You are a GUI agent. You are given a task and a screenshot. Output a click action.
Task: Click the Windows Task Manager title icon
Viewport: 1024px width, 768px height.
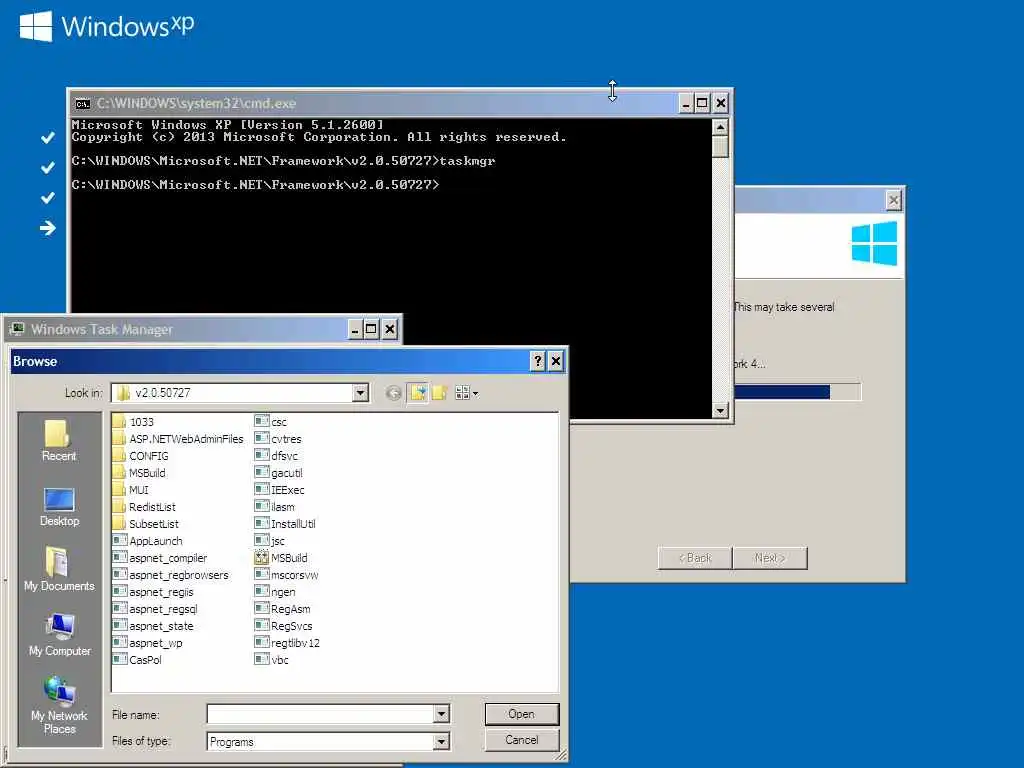(18, 328)
